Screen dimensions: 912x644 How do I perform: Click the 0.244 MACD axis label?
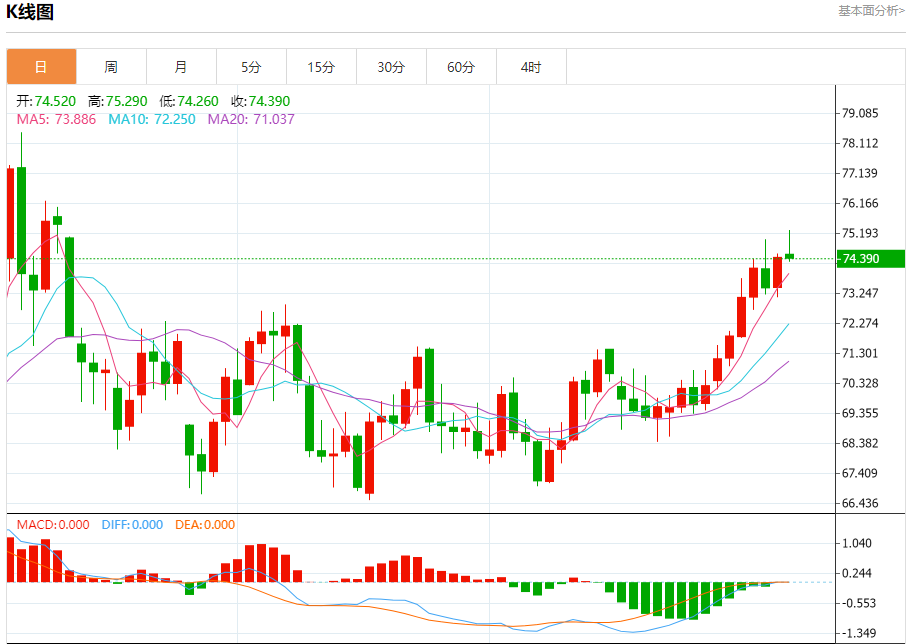click(857, 574)
